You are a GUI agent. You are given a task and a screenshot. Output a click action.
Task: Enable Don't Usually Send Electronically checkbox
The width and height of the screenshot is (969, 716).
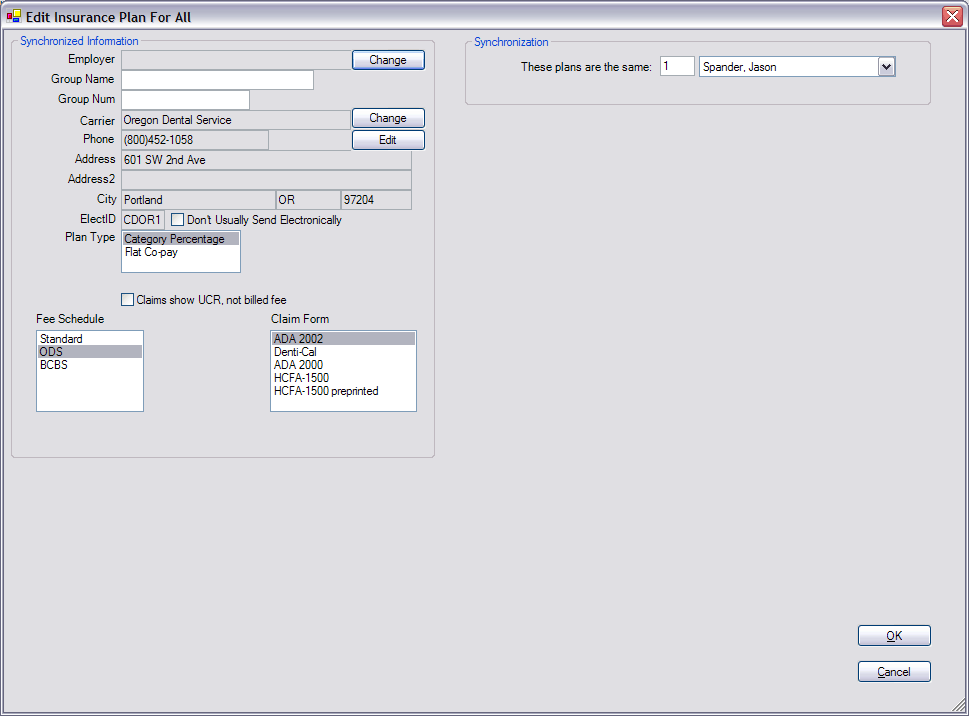click(x=178, y=220)
